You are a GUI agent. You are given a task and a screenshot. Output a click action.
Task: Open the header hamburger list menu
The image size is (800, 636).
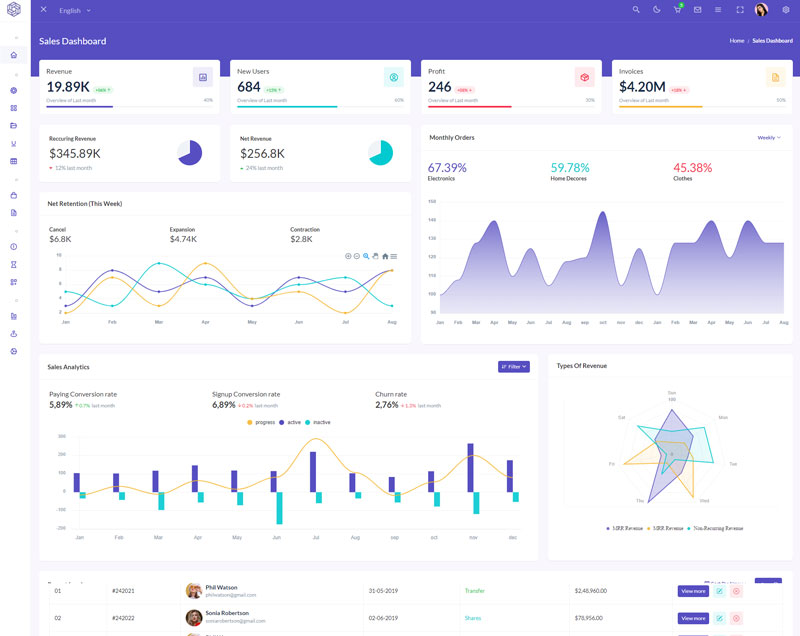click(x=718, y=10)
